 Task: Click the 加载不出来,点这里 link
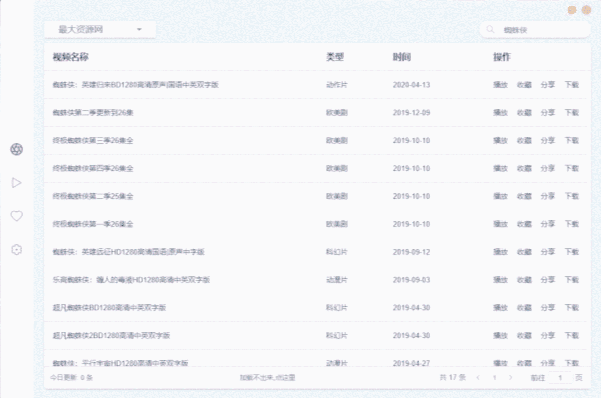click(x=268, y=378)
